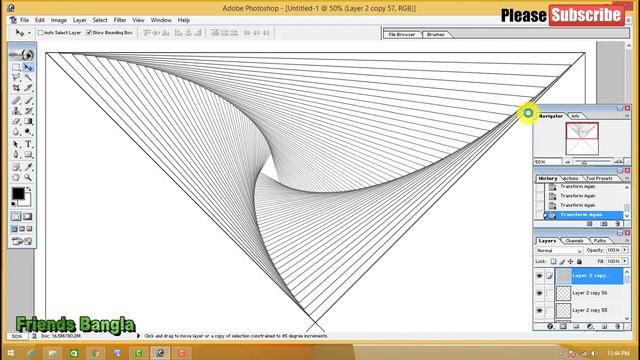Click the Windows Start button
This screenshot has width=640, height=360.
pyautogui.click(x=10, y=353)
